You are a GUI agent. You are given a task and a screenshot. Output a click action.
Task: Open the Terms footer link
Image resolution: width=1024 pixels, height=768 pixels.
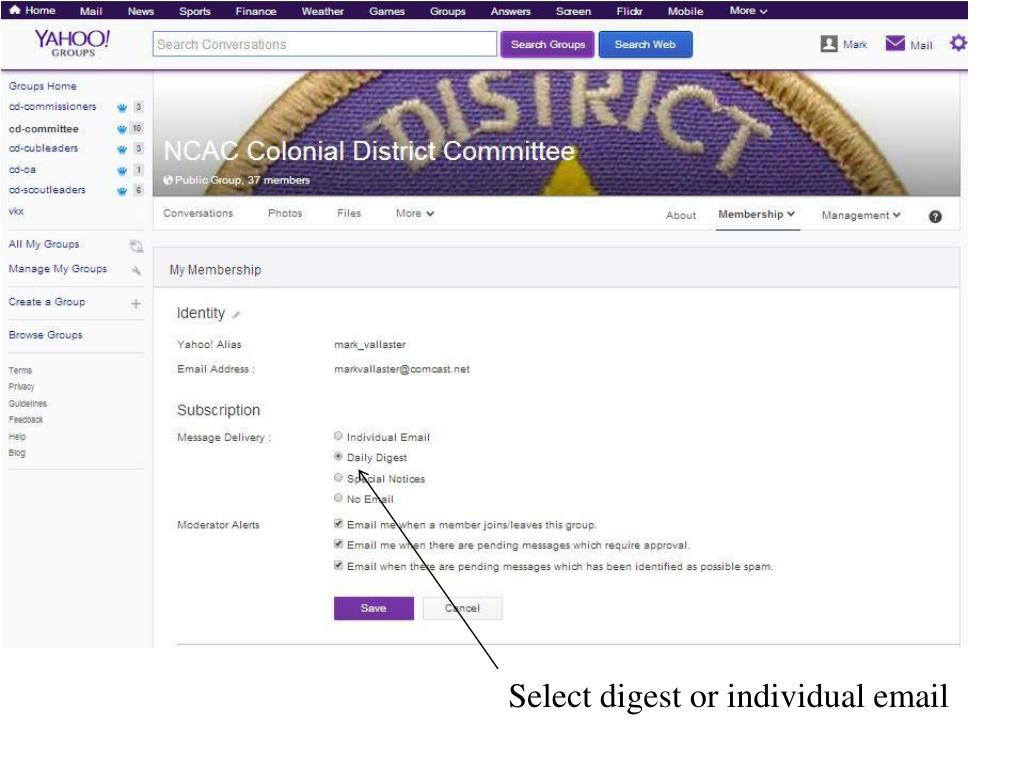[20, 370]
